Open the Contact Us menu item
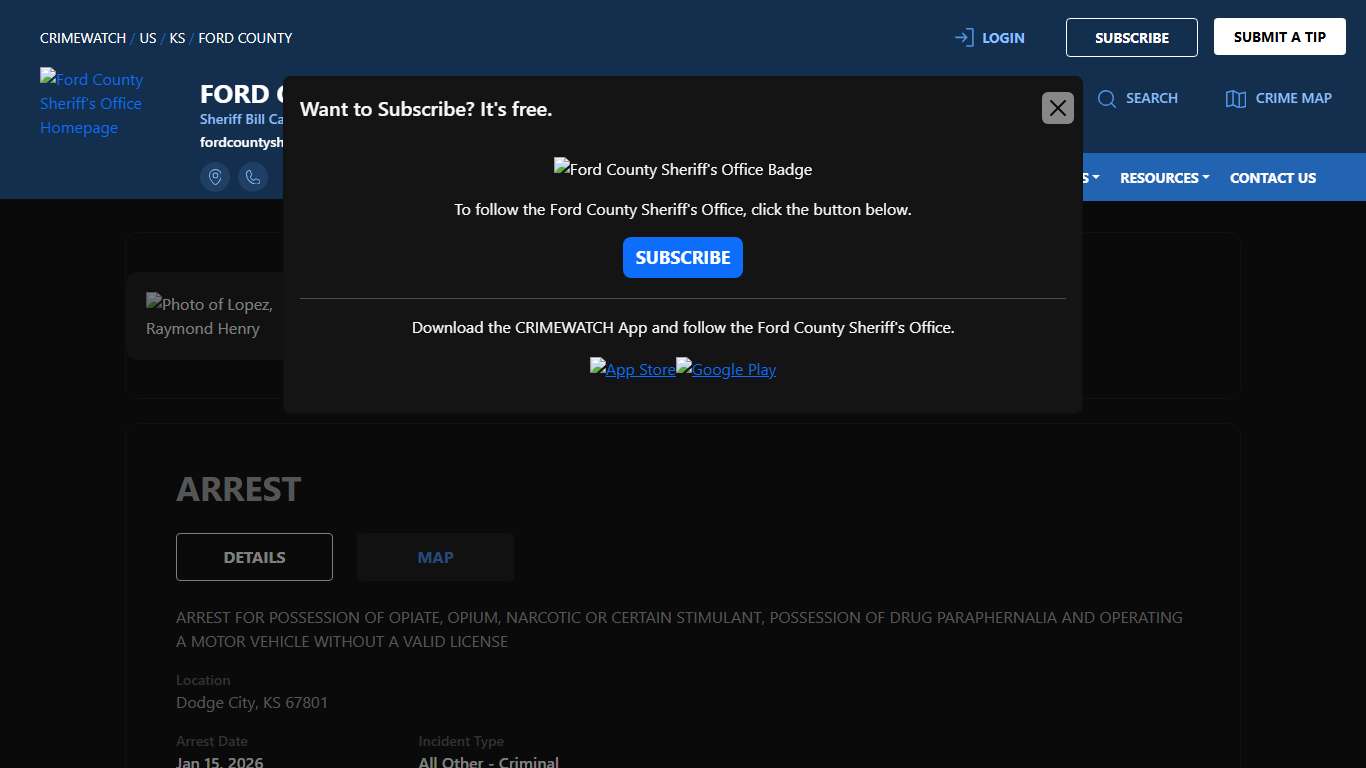Screen dimensions: 1366x768 1272,178
